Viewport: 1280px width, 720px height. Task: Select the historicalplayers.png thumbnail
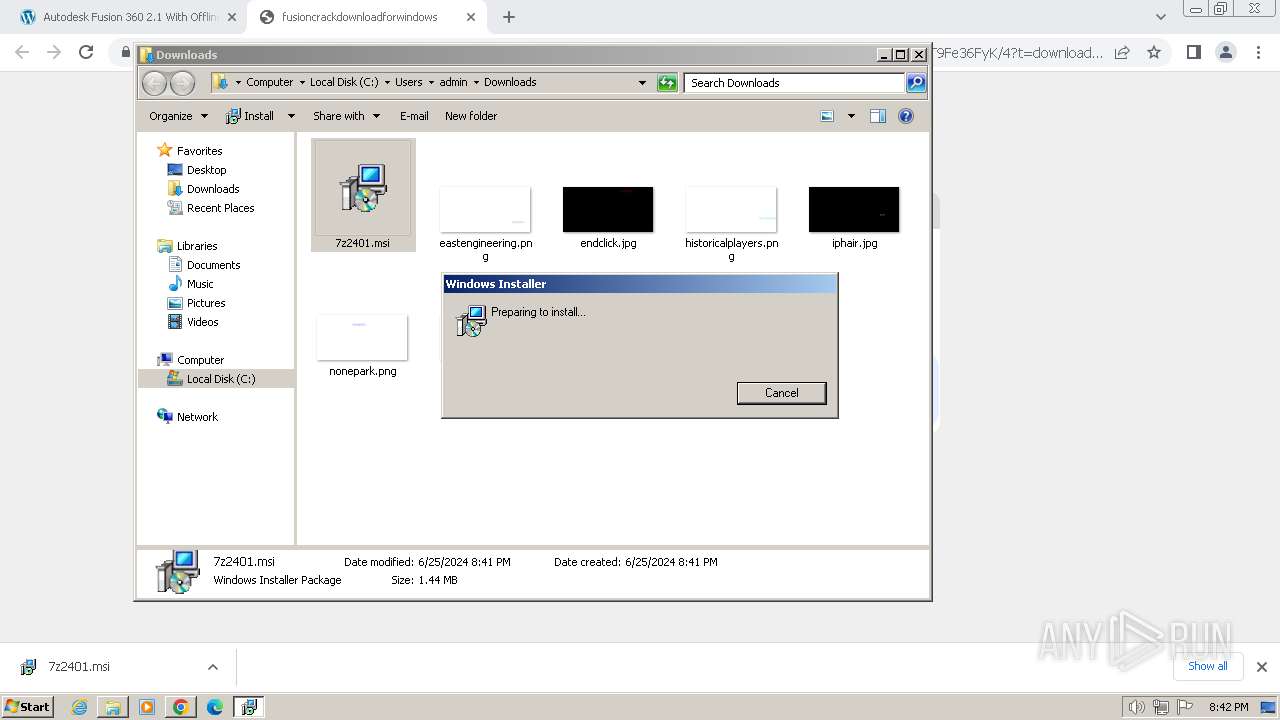coord(731,209)
